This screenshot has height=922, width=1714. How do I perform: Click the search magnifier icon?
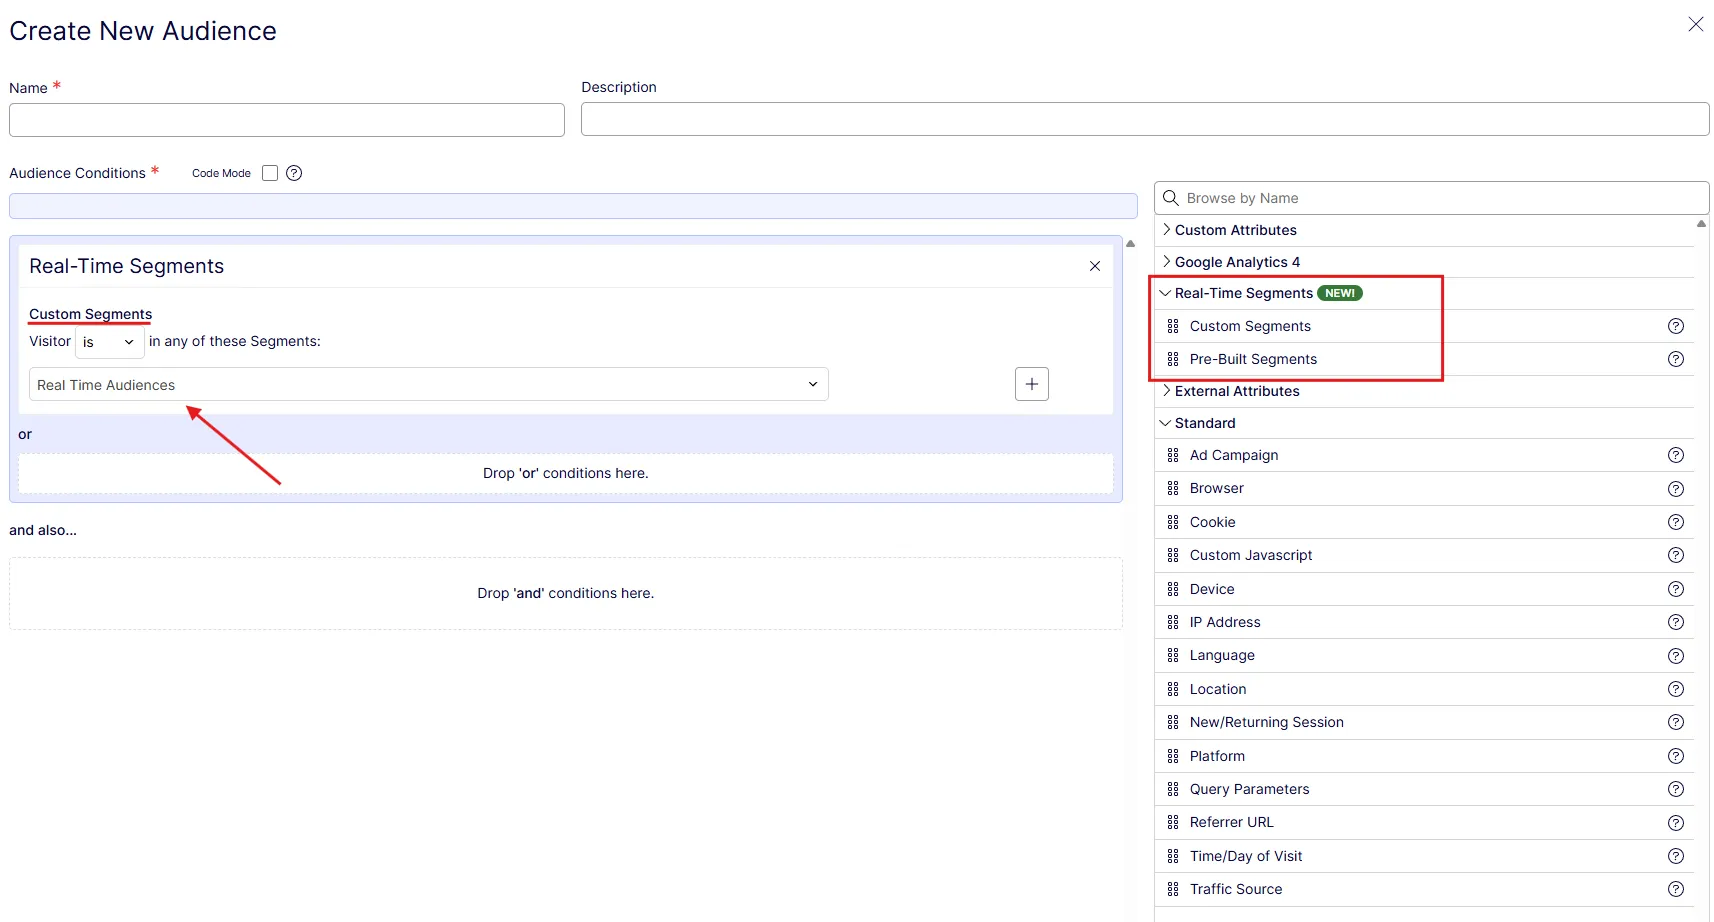[1170, 198]
